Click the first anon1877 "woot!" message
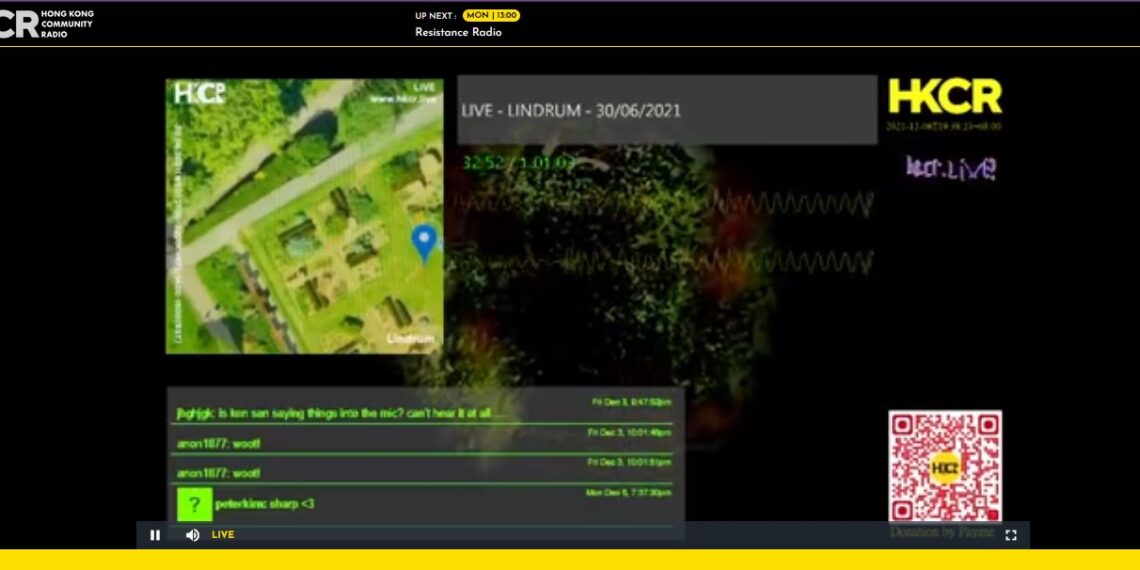Image resolution: width=1140 pixels, height=570 pixels. click(218, 443)
